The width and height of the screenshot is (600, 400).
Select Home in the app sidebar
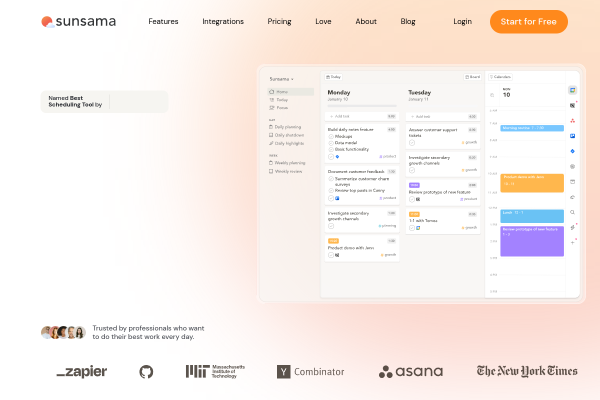pos(290,92)
